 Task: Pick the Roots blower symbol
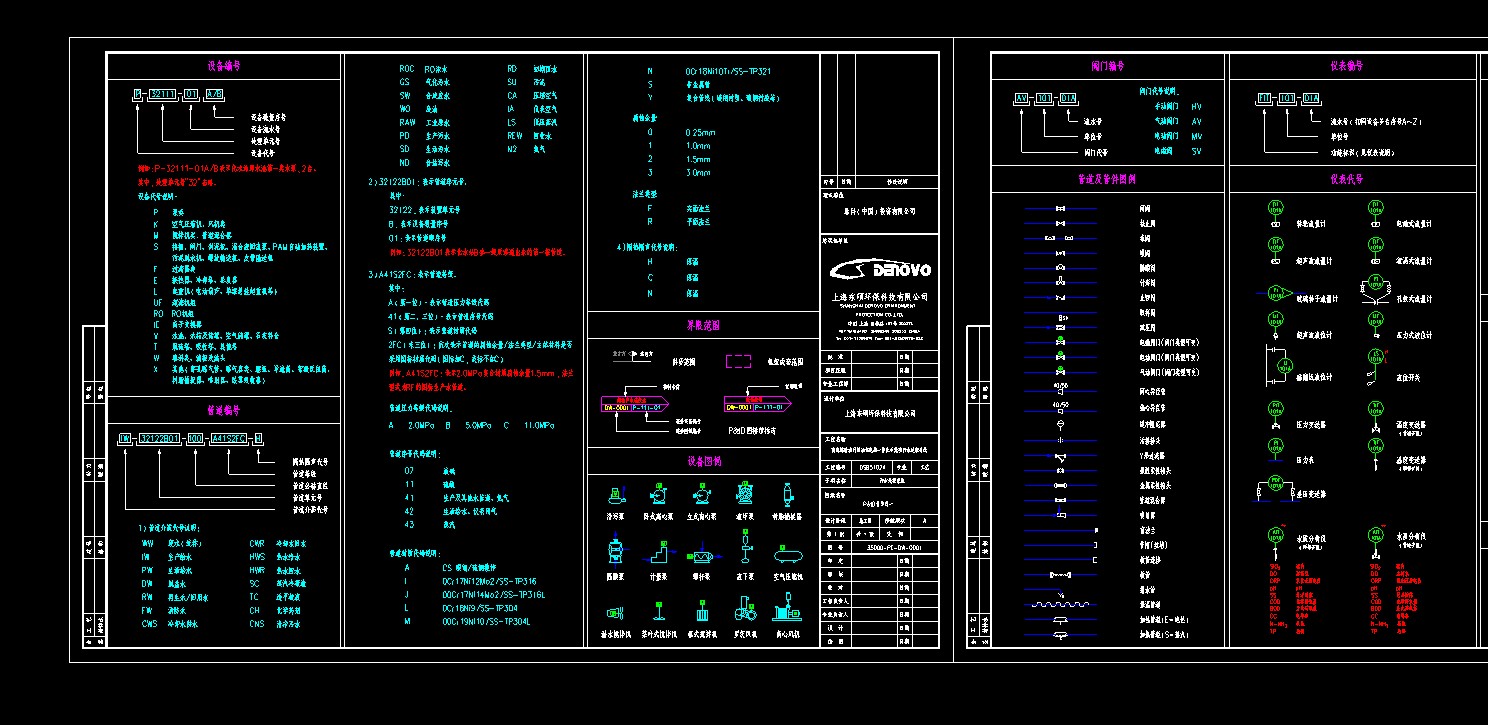pyautogui.click(x=746, y=608)
